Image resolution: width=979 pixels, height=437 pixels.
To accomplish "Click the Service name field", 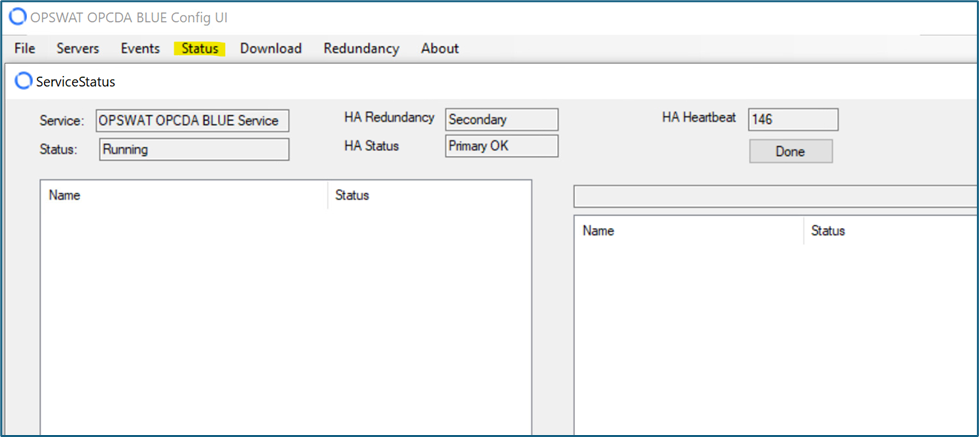I will [x=192, y=121].
